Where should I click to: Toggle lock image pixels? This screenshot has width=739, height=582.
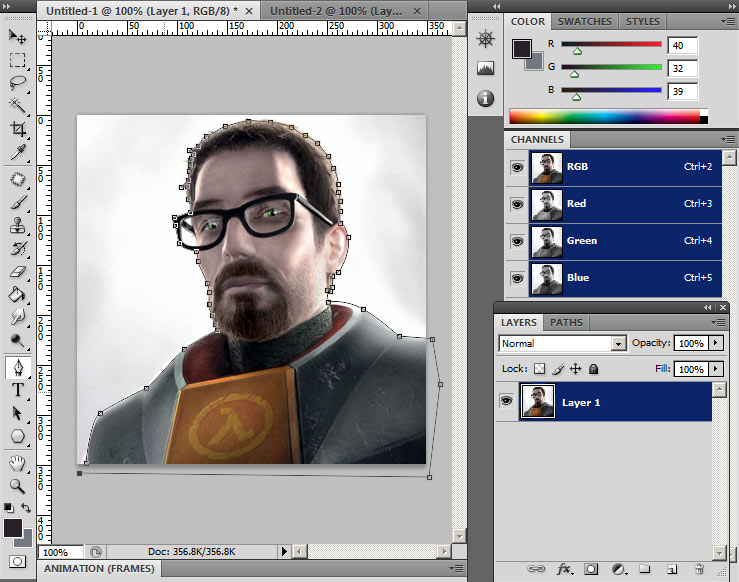pos(558,369)
